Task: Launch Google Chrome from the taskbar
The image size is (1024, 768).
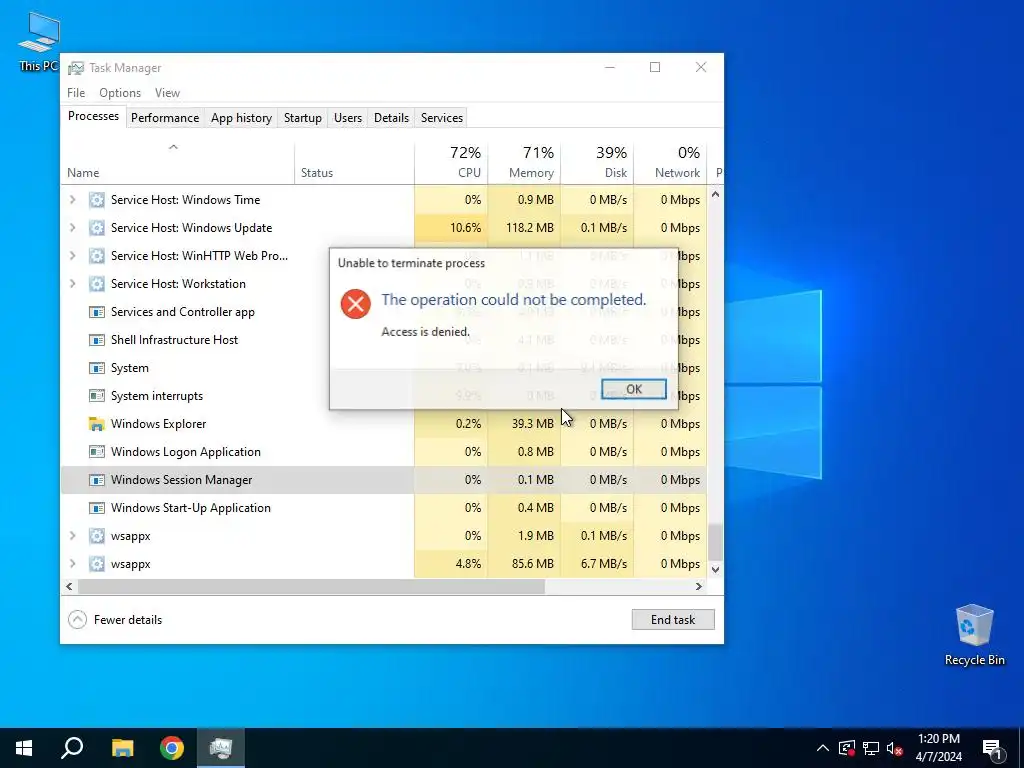Action: tap(172, 748)
